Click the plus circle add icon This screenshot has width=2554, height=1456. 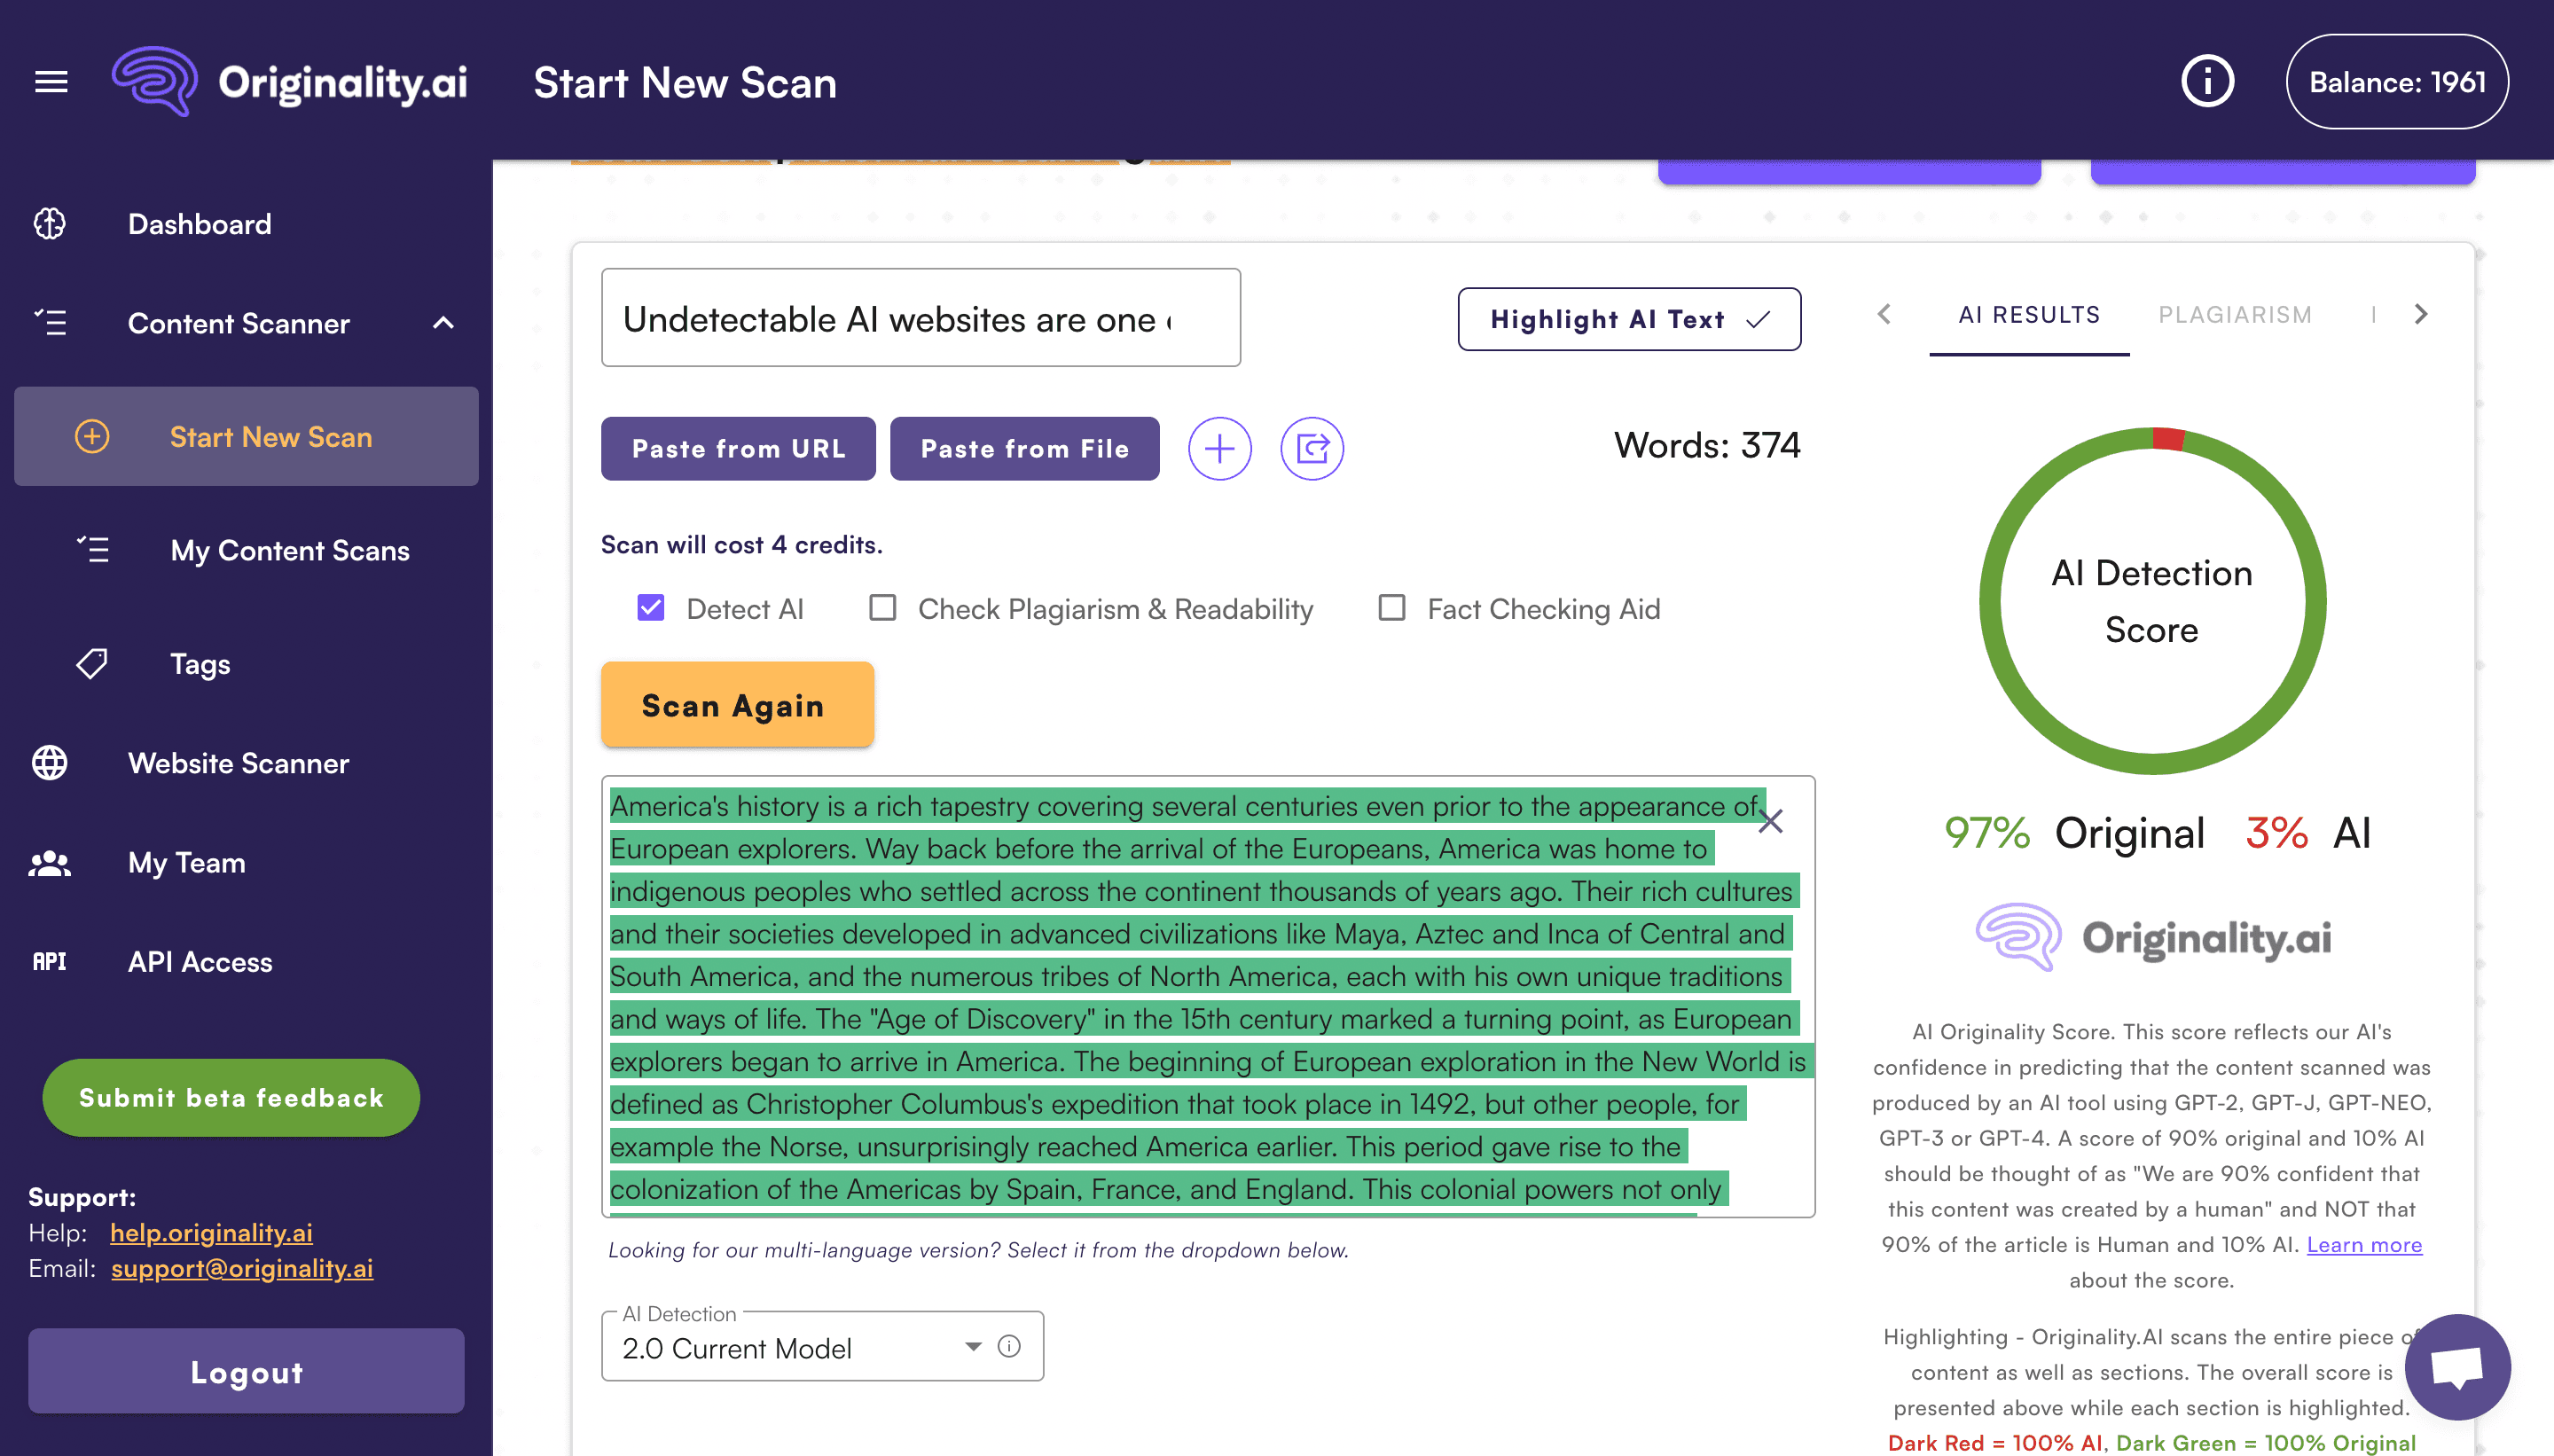(1219, 449)
